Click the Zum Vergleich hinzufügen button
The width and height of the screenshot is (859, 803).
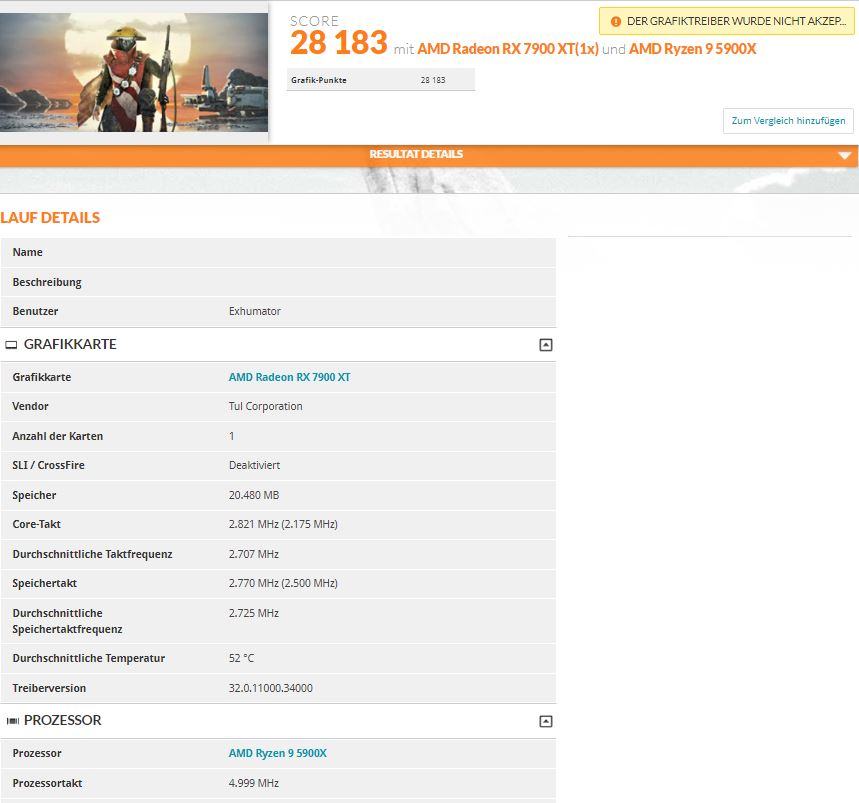(x=788, y=121)
